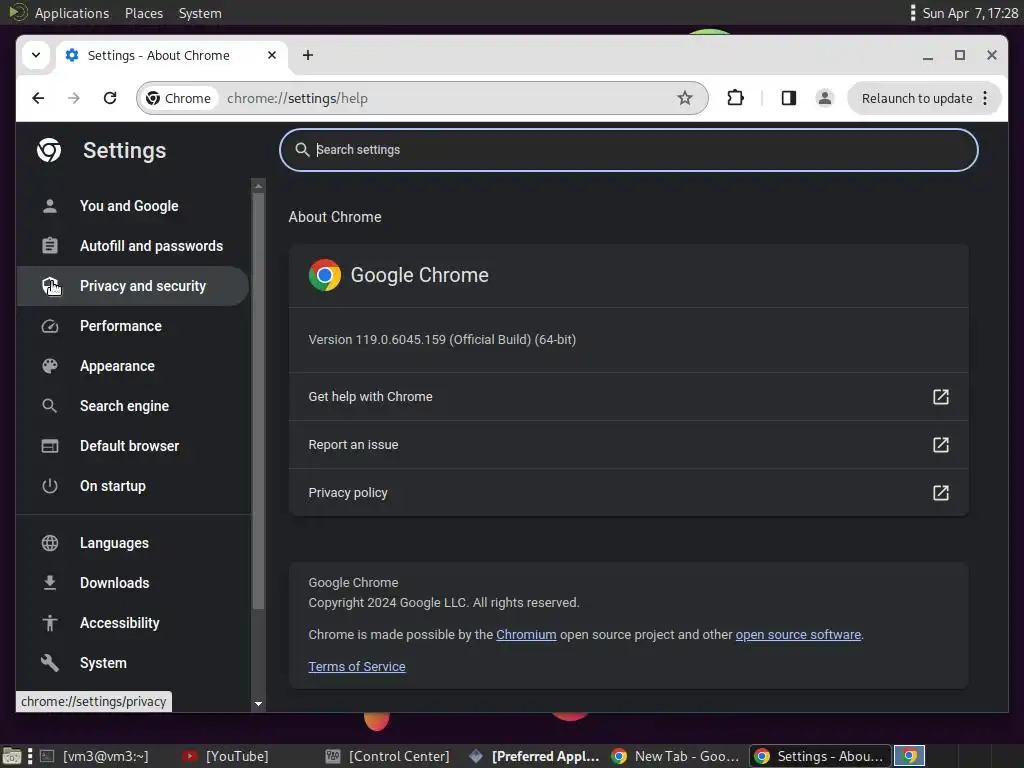Open Search engine settings
This screenshot has width=1024, height=768.
(133, 406)
